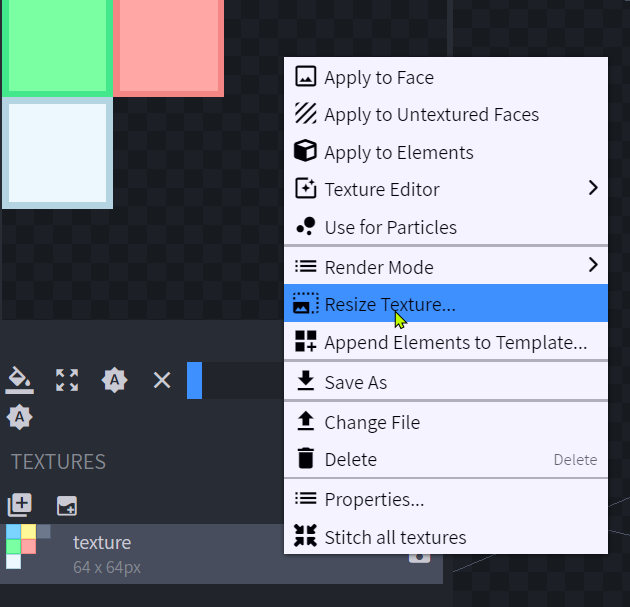This screenshot has width=630, height=607.
Task: Expand the Render Mode submenu arrow
Action: pos(592,266)
